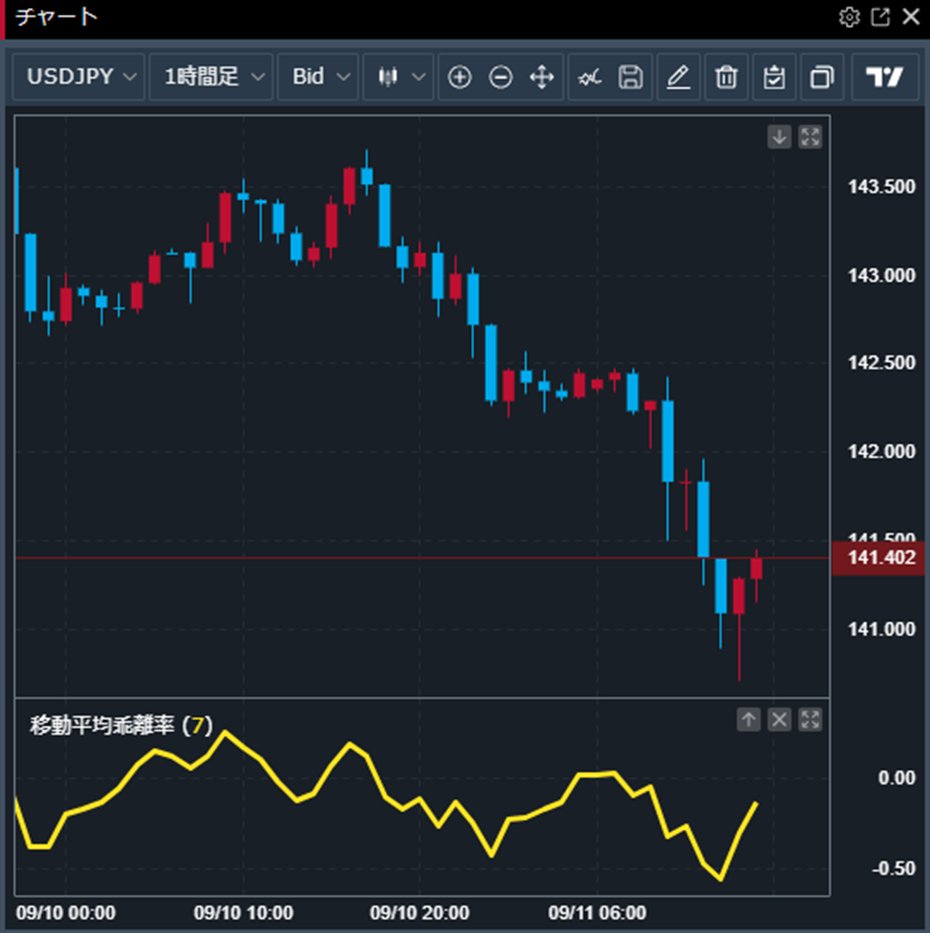The image size is (930, 933).
Task: Move main price pane down arrow
Action: pyautogui.click(x=779, y=137)
